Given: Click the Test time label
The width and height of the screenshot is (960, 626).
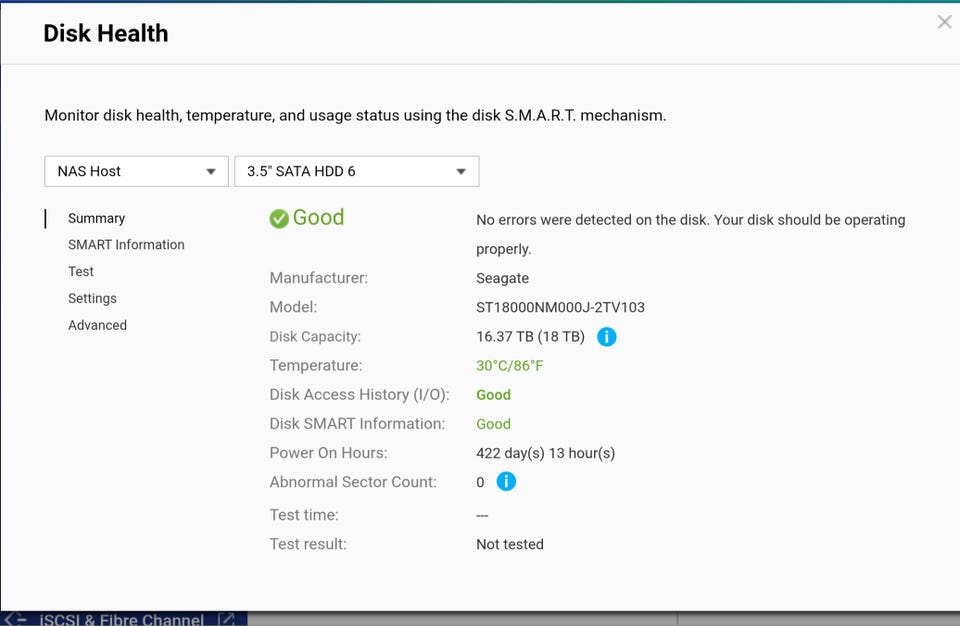Looking at the screenshot, I should 304,515.
